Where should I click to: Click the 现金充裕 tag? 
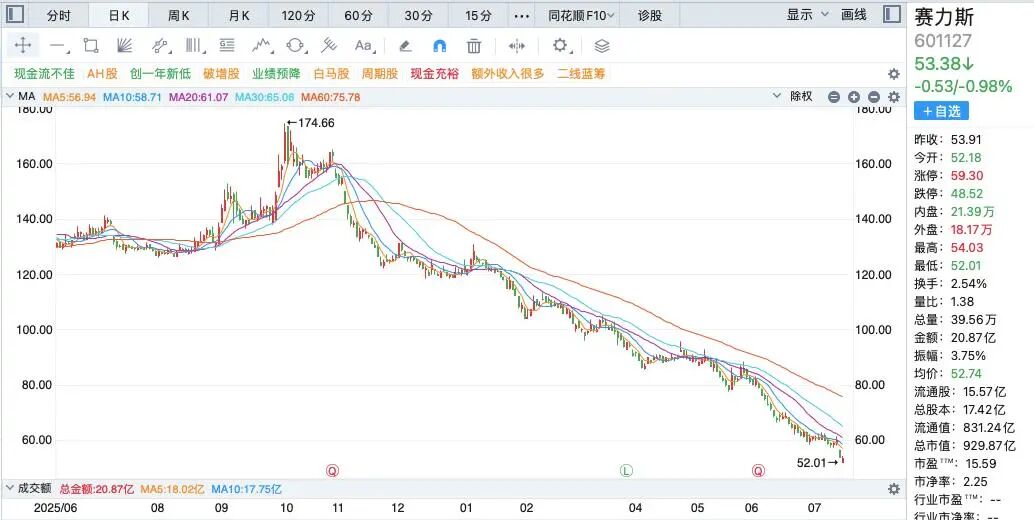435,74
